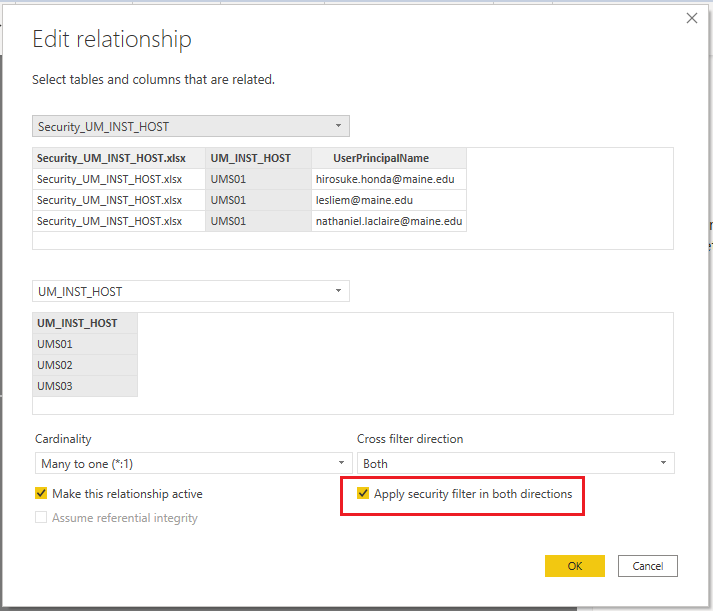Close the Edit relationship dialog
This screenshot has height=611, width=713.
coord(692,18)
